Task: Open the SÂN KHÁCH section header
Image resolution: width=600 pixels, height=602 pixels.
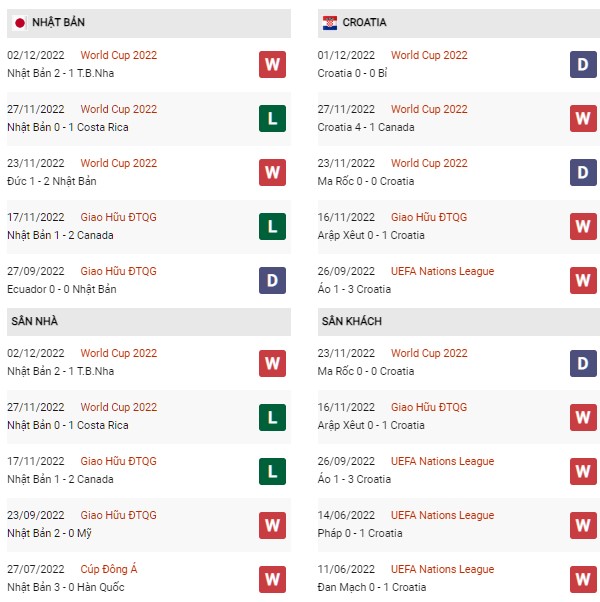Action: pyautogui.click(x=459, y=322)
